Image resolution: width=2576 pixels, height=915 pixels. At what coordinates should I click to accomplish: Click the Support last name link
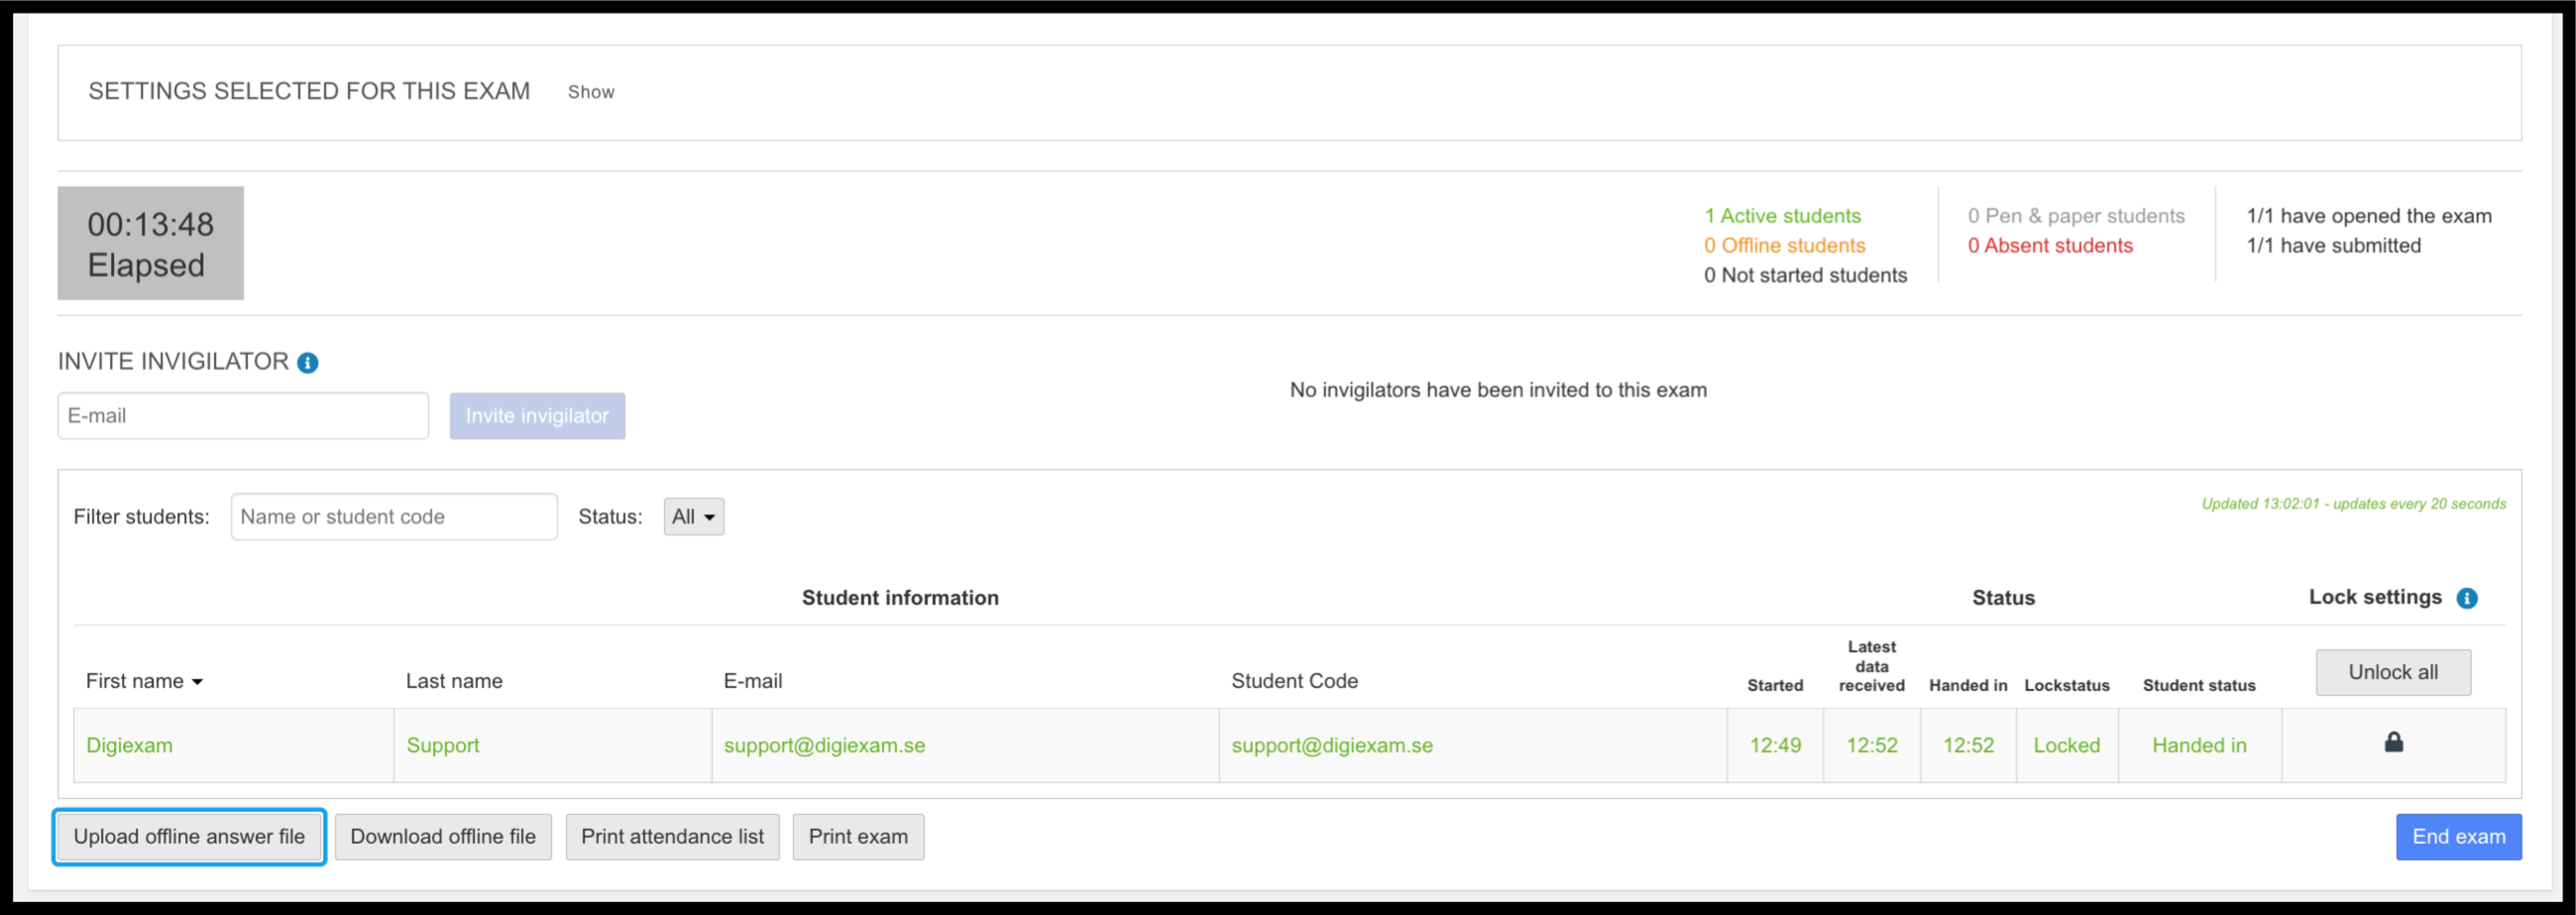point(443,746)
